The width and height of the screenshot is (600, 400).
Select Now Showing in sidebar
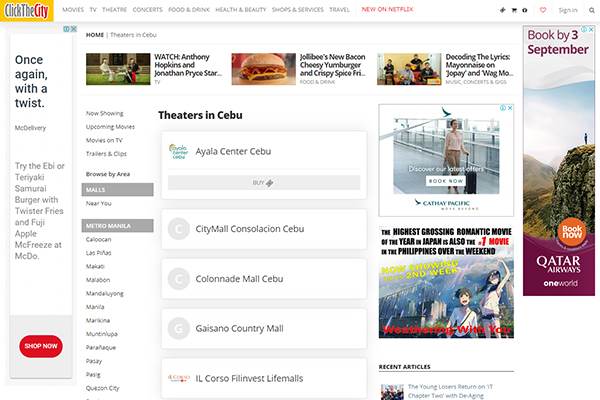click(104, 113)
